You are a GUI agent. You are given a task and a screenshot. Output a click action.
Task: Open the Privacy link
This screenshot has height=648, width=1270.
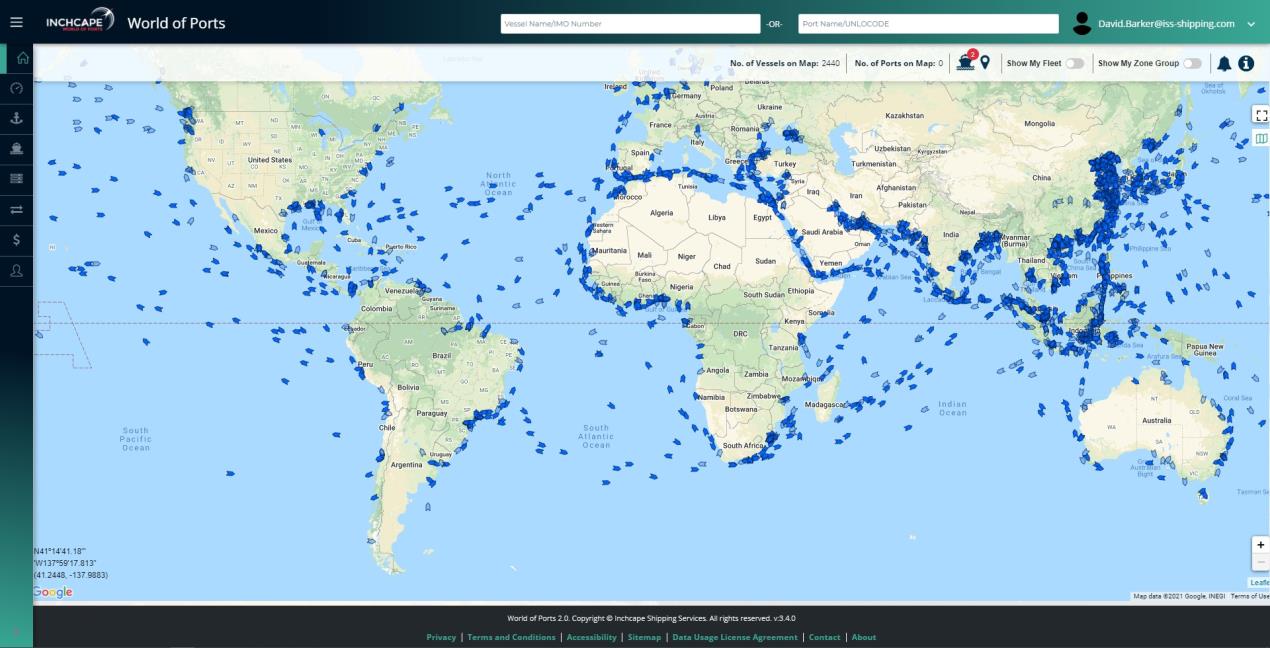tap(441, 637)
